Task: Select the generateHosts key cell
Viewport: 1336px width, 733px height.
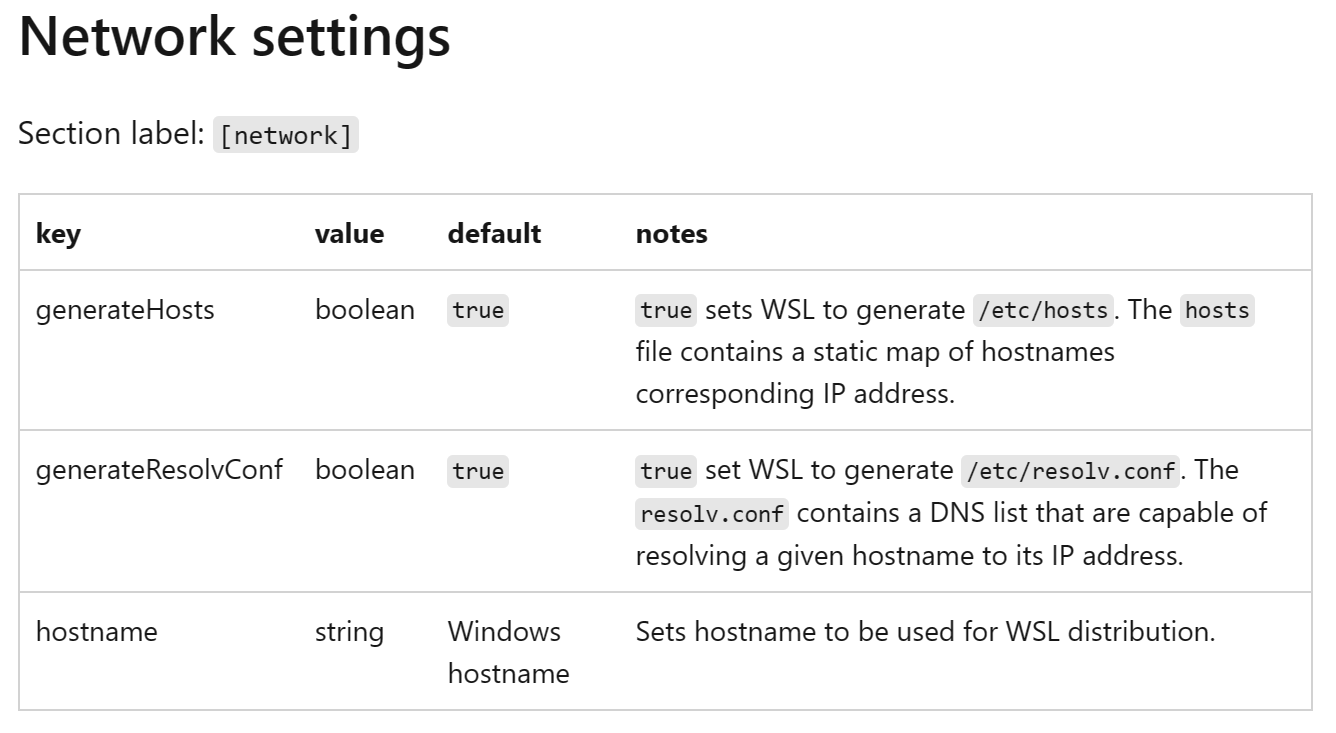Action: coord(125,310)
